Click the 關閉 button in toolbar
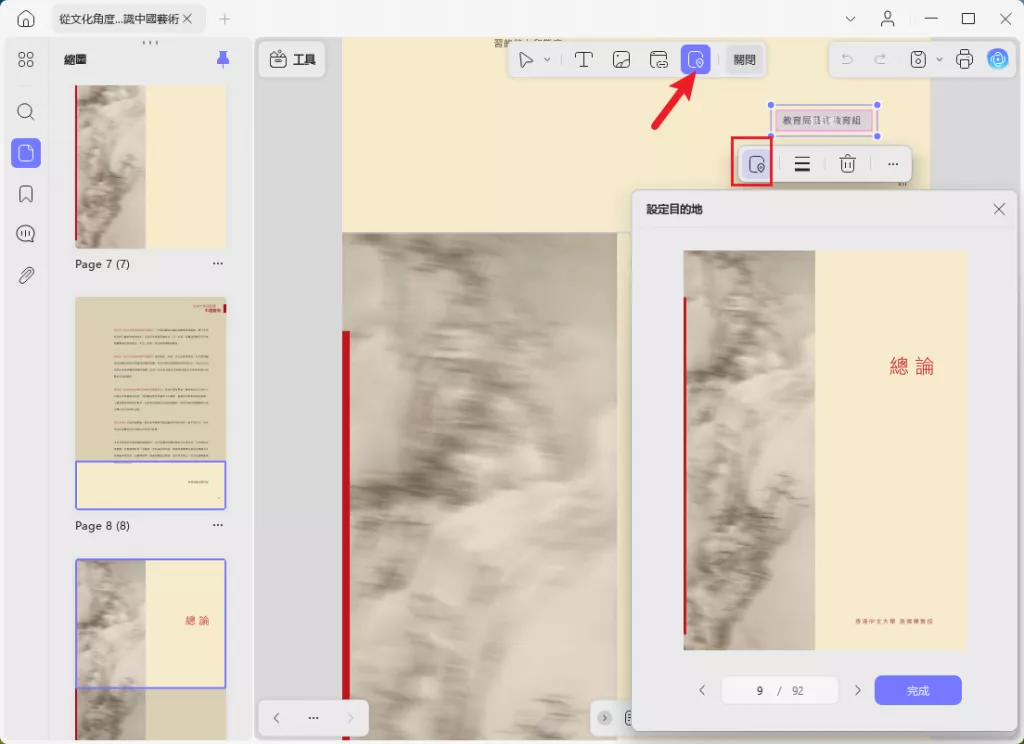This screenshot has width=1024, height=744. (x=744, y=59)
